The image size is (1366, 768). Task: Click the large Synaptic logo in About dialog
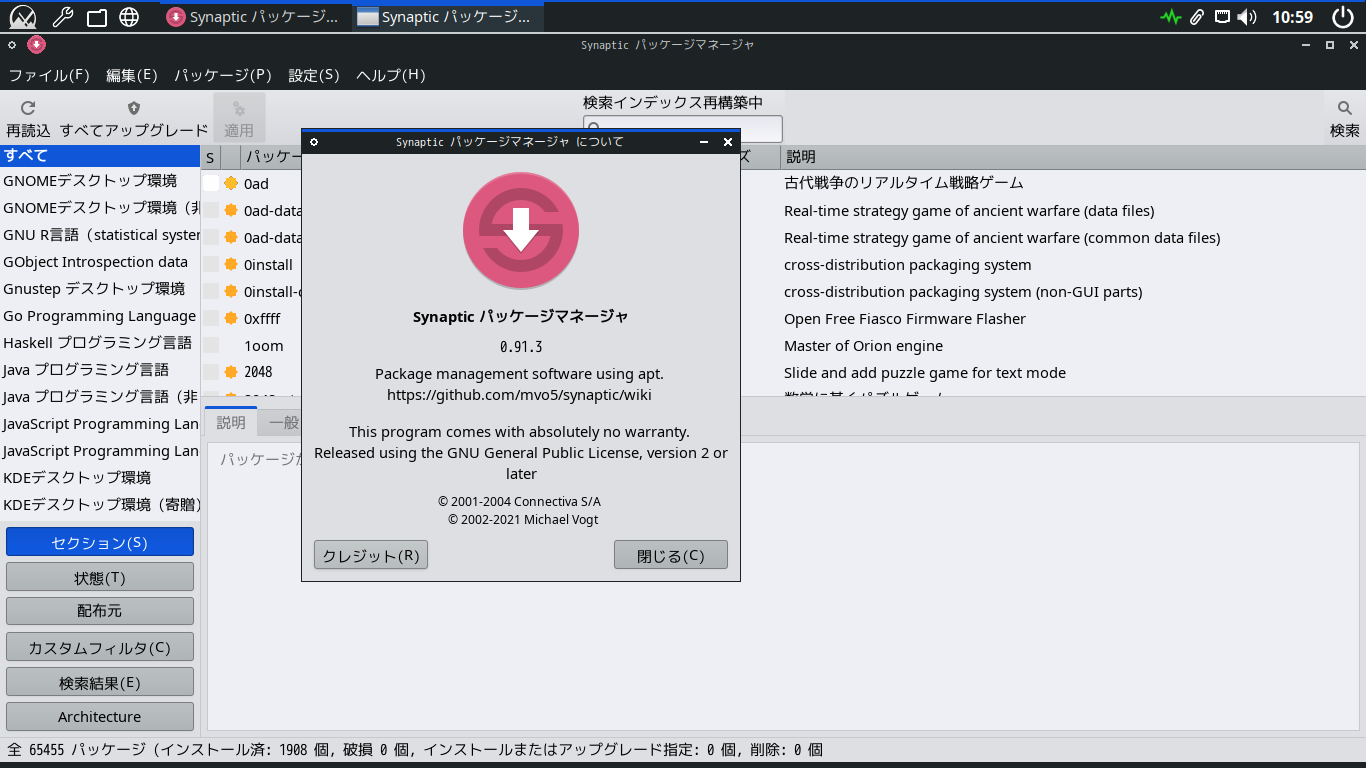[x=521, y=231]
